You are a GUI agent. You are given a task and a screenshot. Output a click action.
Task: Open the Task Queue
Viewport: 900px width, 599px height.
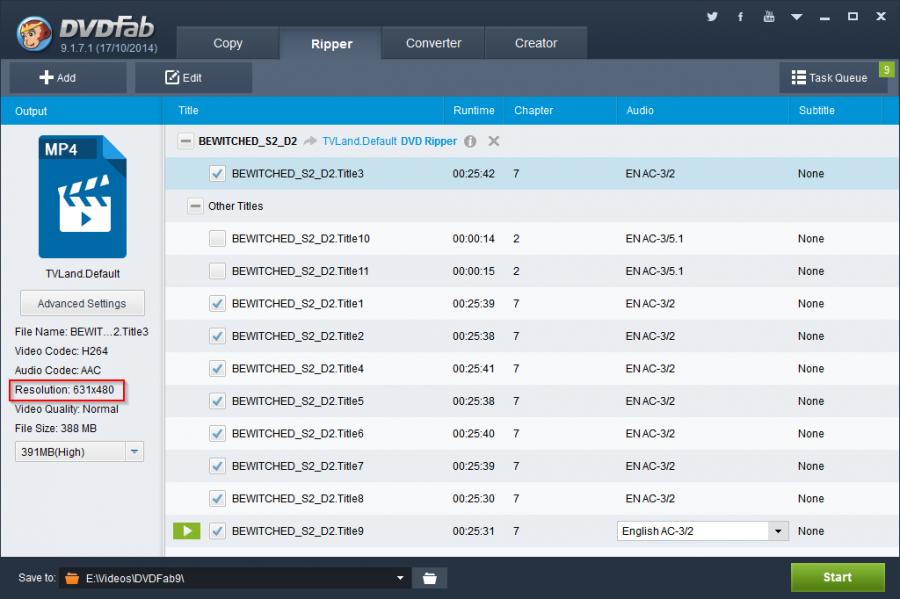point(829,77)
